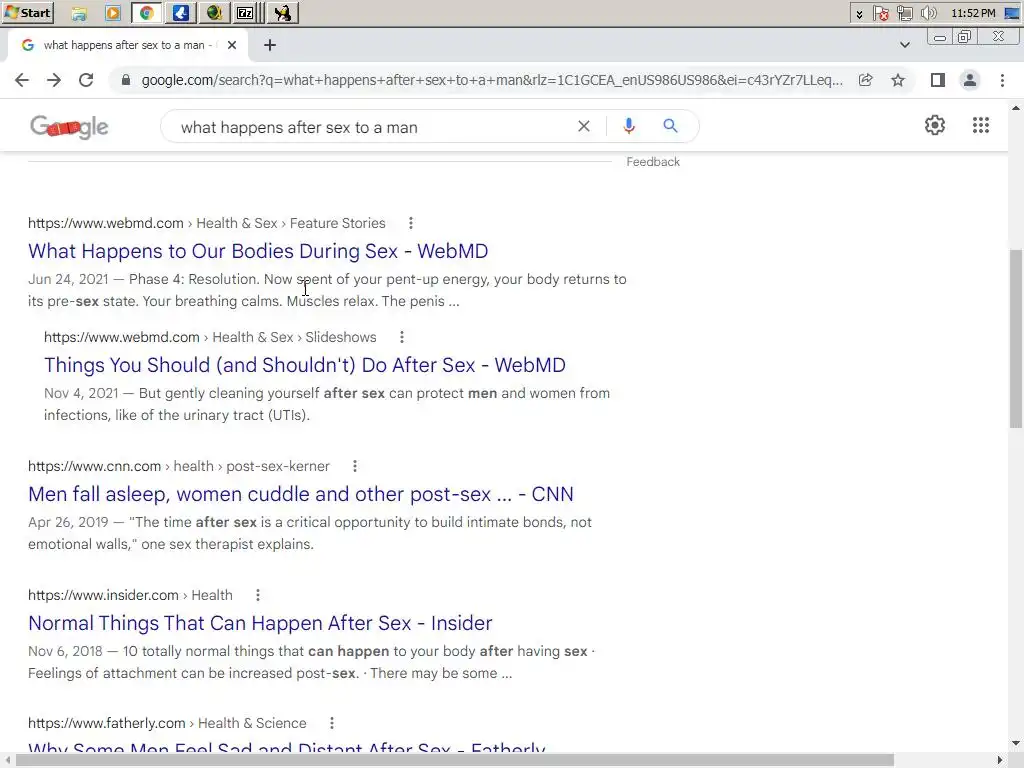Click the address bar URL

(492, 80)
